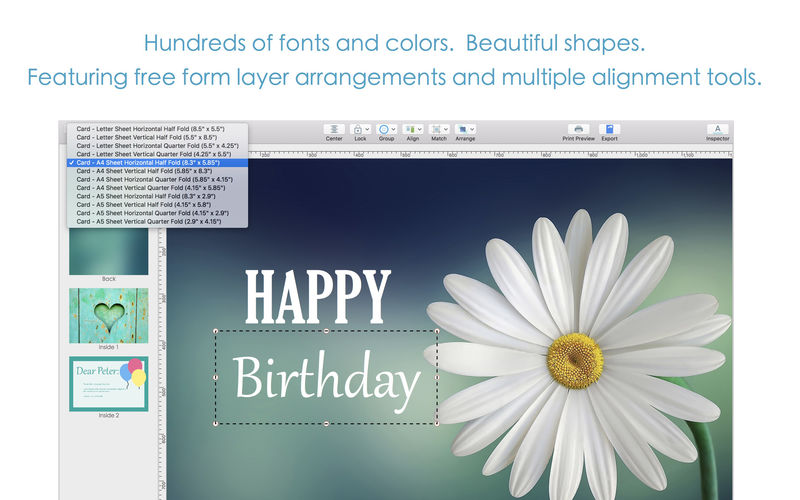Choose Letter Sheet Vertical Half Fold (5.5" x 8.5")
The width and height of the screenshot is (800, 500).
(x=158, y=137)
